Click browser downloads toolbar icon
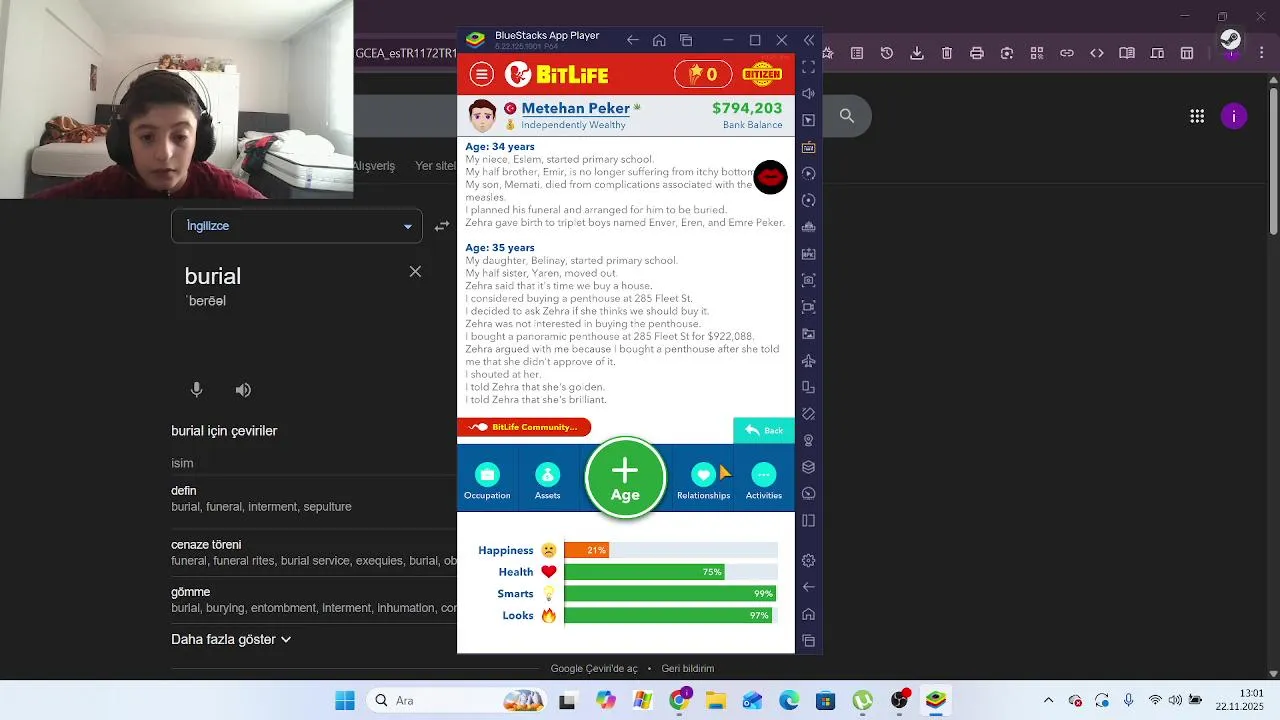The width and height of the screenshot is (1280, 720). (917, 53)
